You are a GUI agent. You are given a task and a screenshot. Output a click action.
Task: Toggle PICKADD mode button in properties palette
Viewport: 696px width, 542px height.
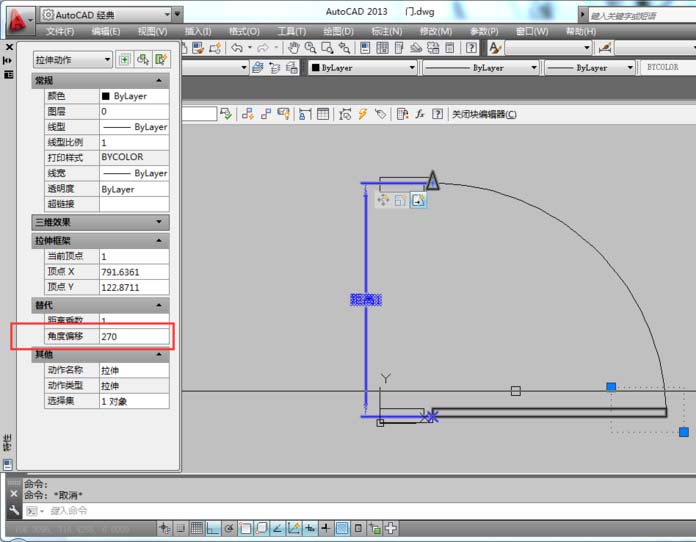(124, 60)
